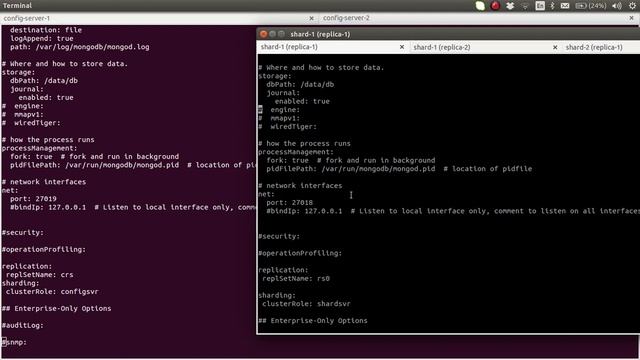Screen dimensions: 640x360
Task: Click '# Where and how to store data.' in shard-1
Action: coord(321,68)
